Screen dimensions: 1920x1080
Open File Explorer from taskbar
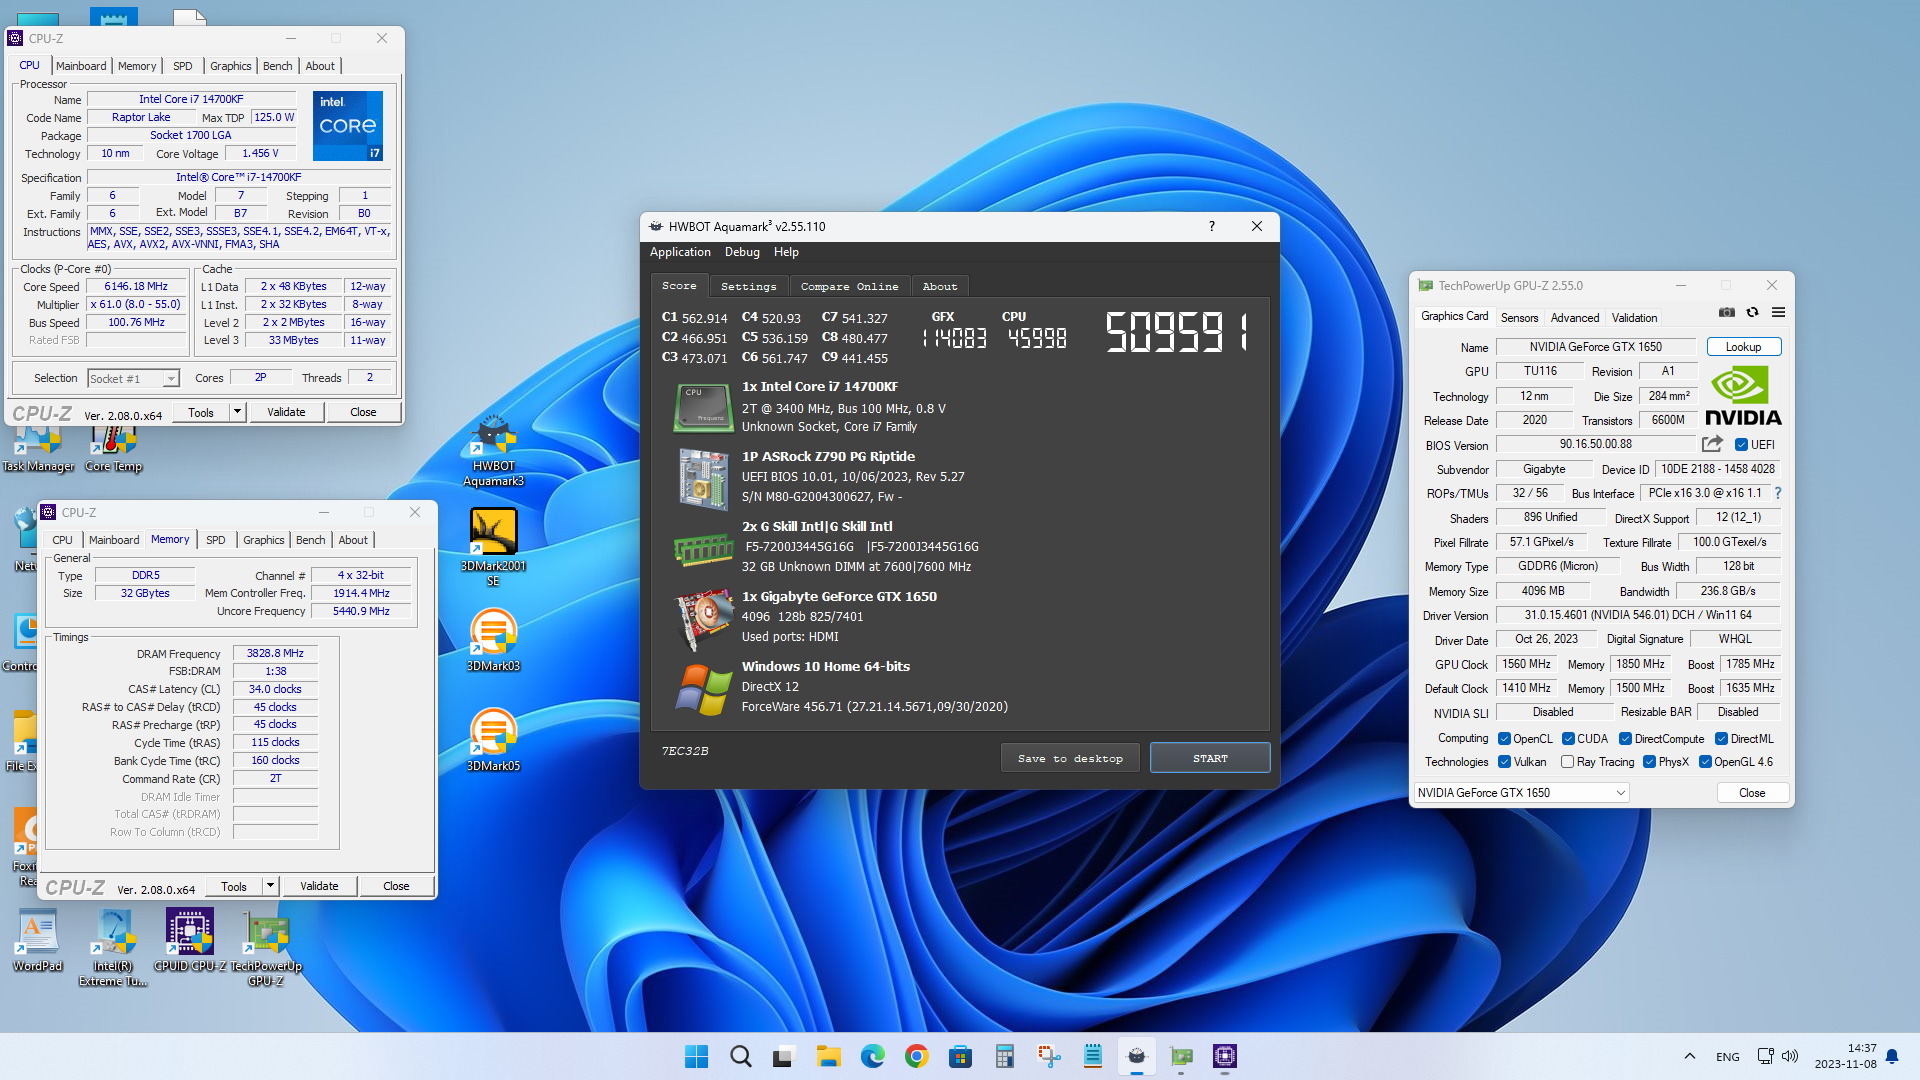point(828,1056)
